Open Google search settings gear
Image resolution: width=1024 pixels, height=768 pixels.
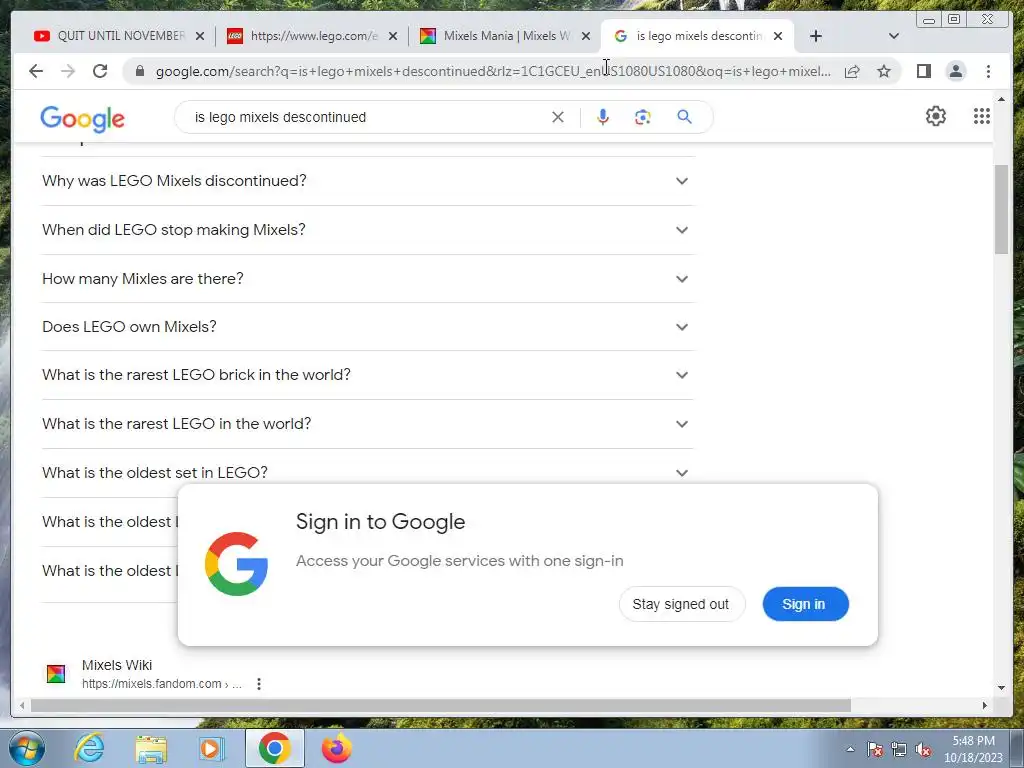click(936, 116)
